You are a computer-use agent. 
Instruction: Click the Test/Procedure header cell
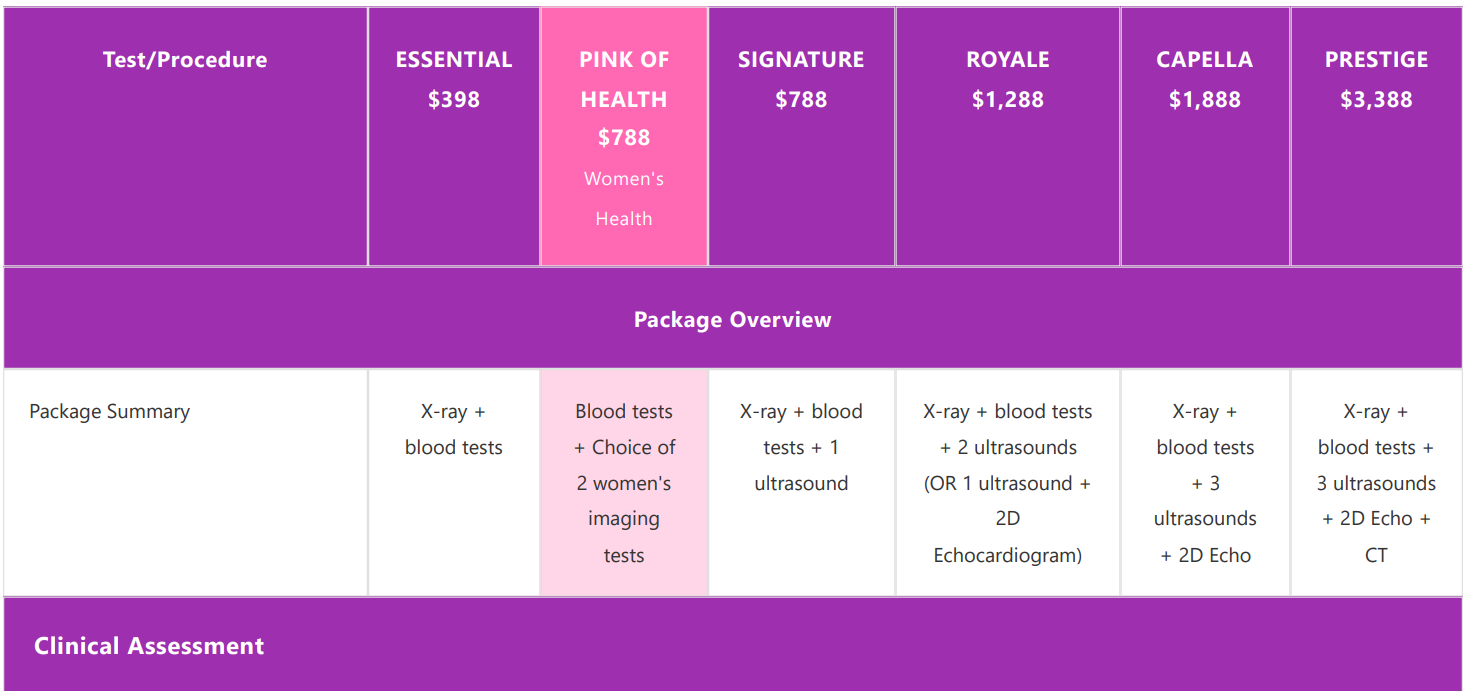(185, 137)
